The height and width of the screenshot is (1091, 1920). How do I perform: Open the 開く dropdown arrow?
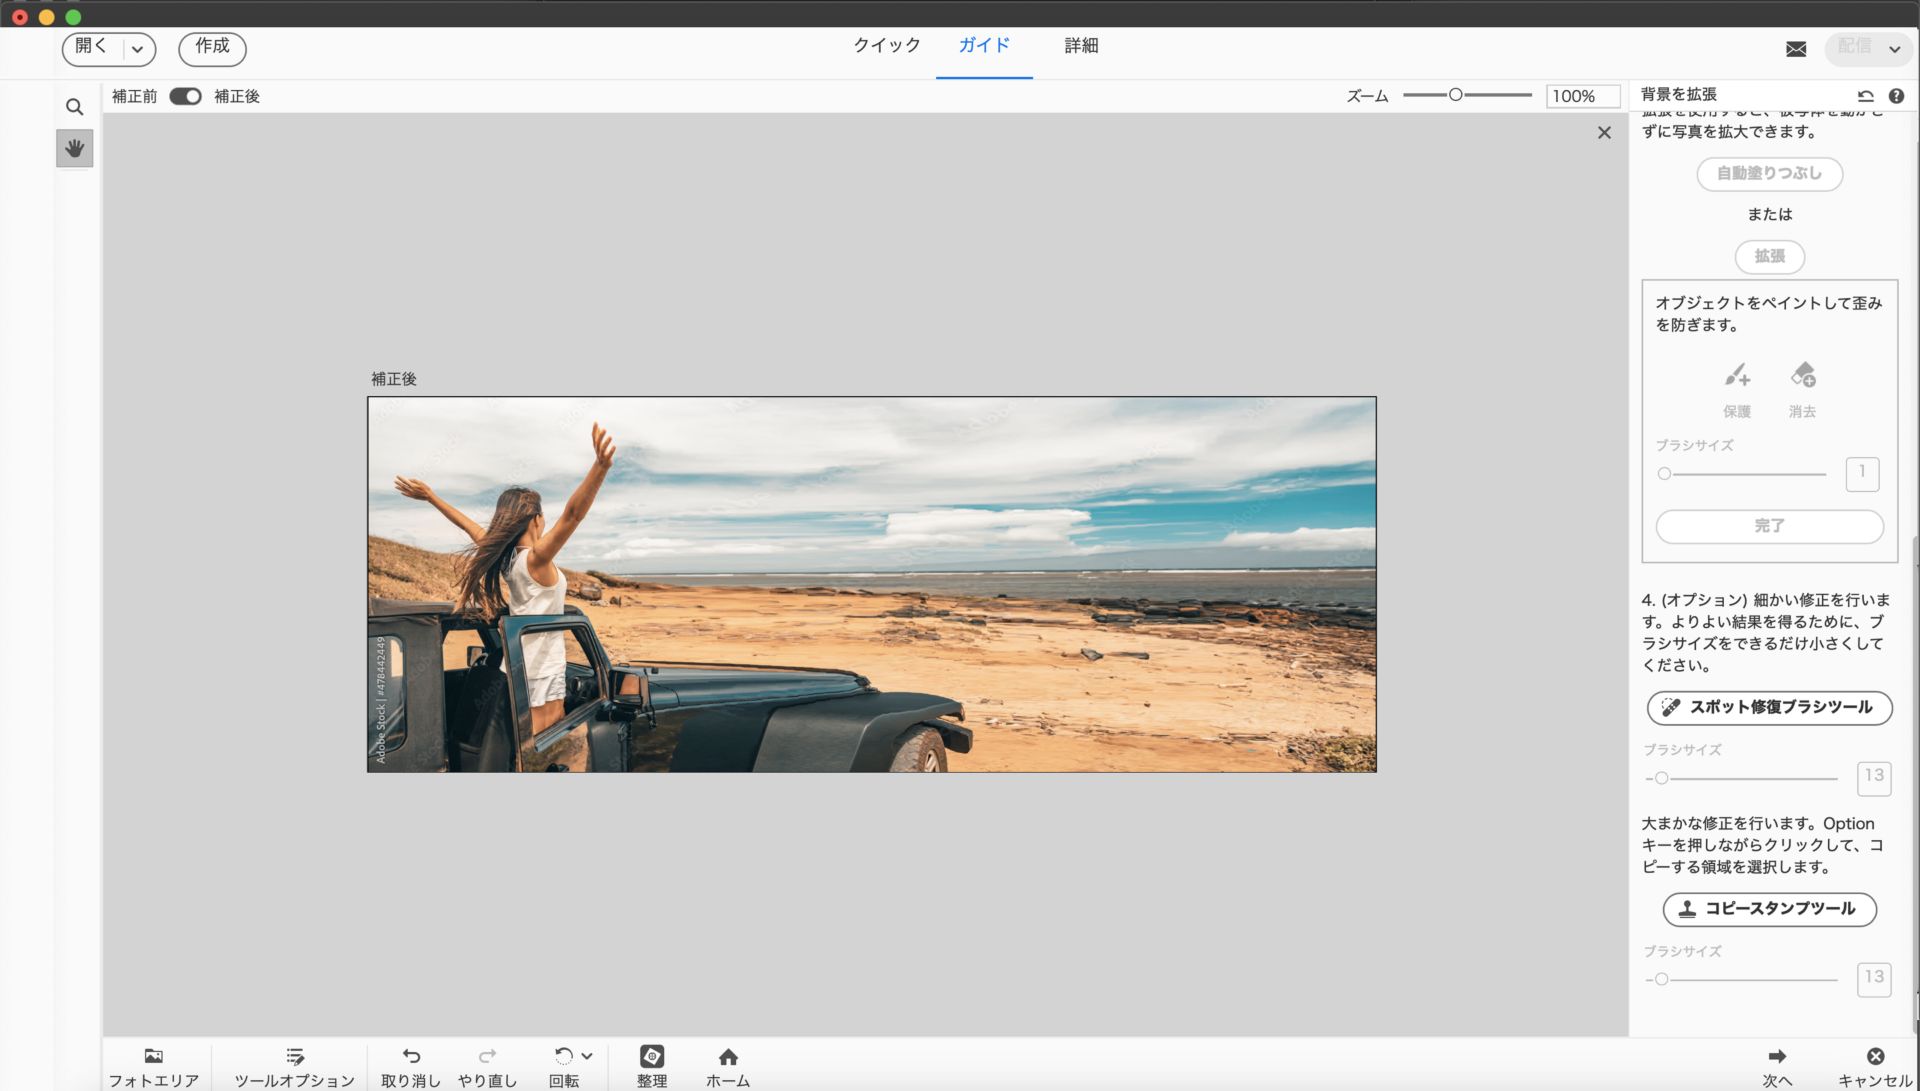pos(137,48)
